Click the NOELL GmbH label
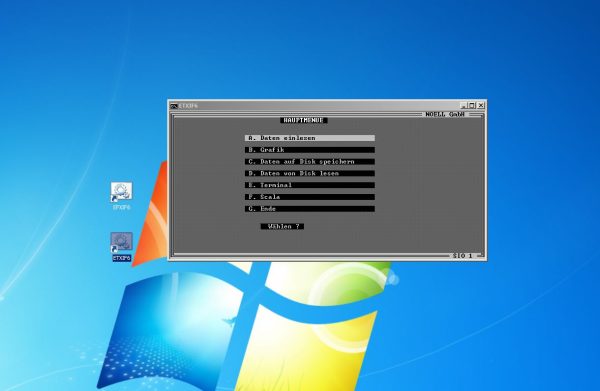This screenshot has width=600, height=391. 445,114
